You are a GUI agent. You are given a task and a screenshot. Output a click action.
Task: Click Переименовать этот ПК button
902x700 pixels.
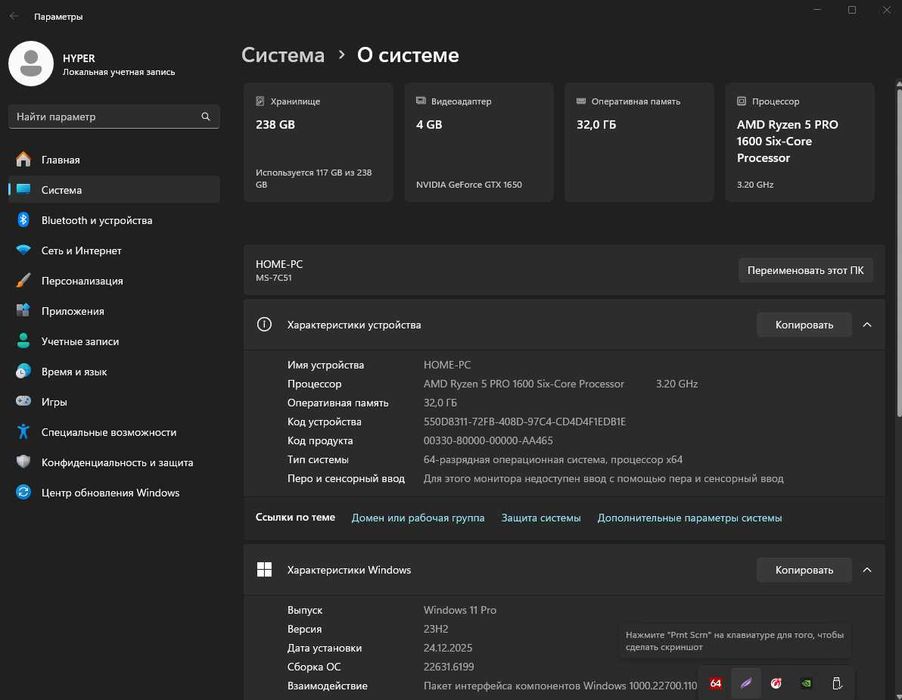coord(805,270)
